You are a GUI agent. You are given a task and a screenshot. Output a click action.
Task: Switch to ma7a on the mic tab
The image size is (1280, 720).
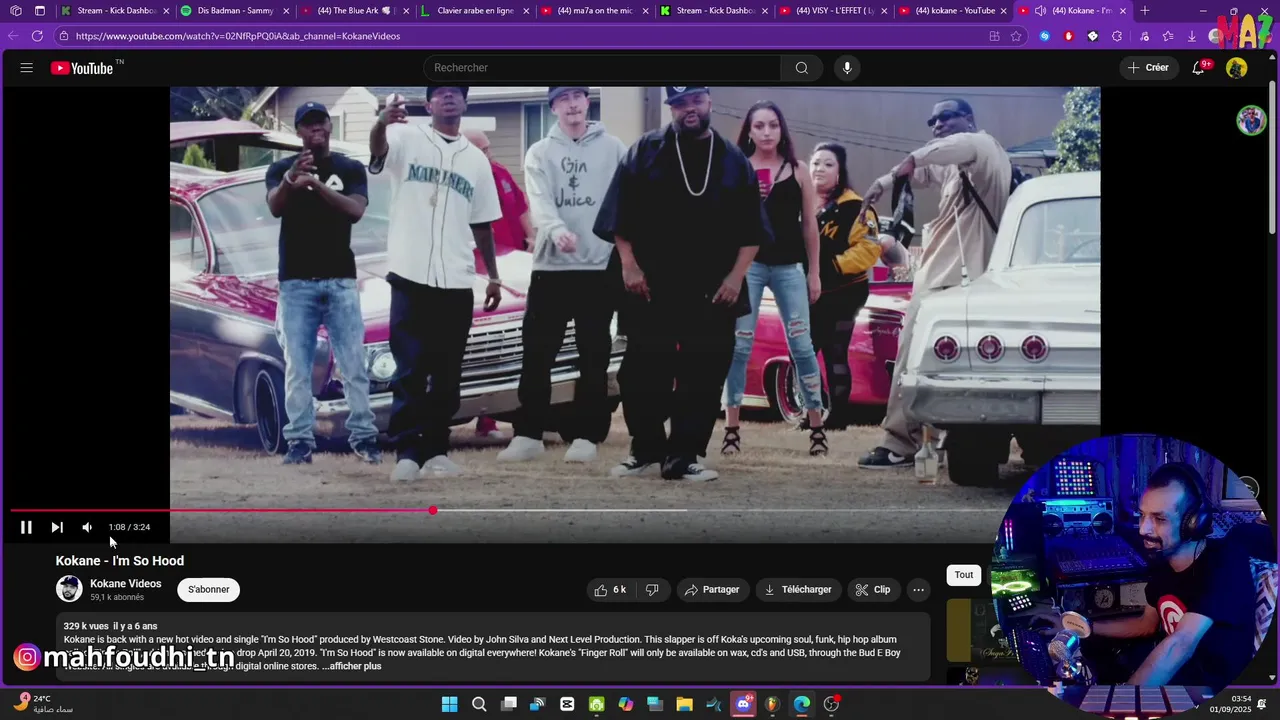[595, 11]
